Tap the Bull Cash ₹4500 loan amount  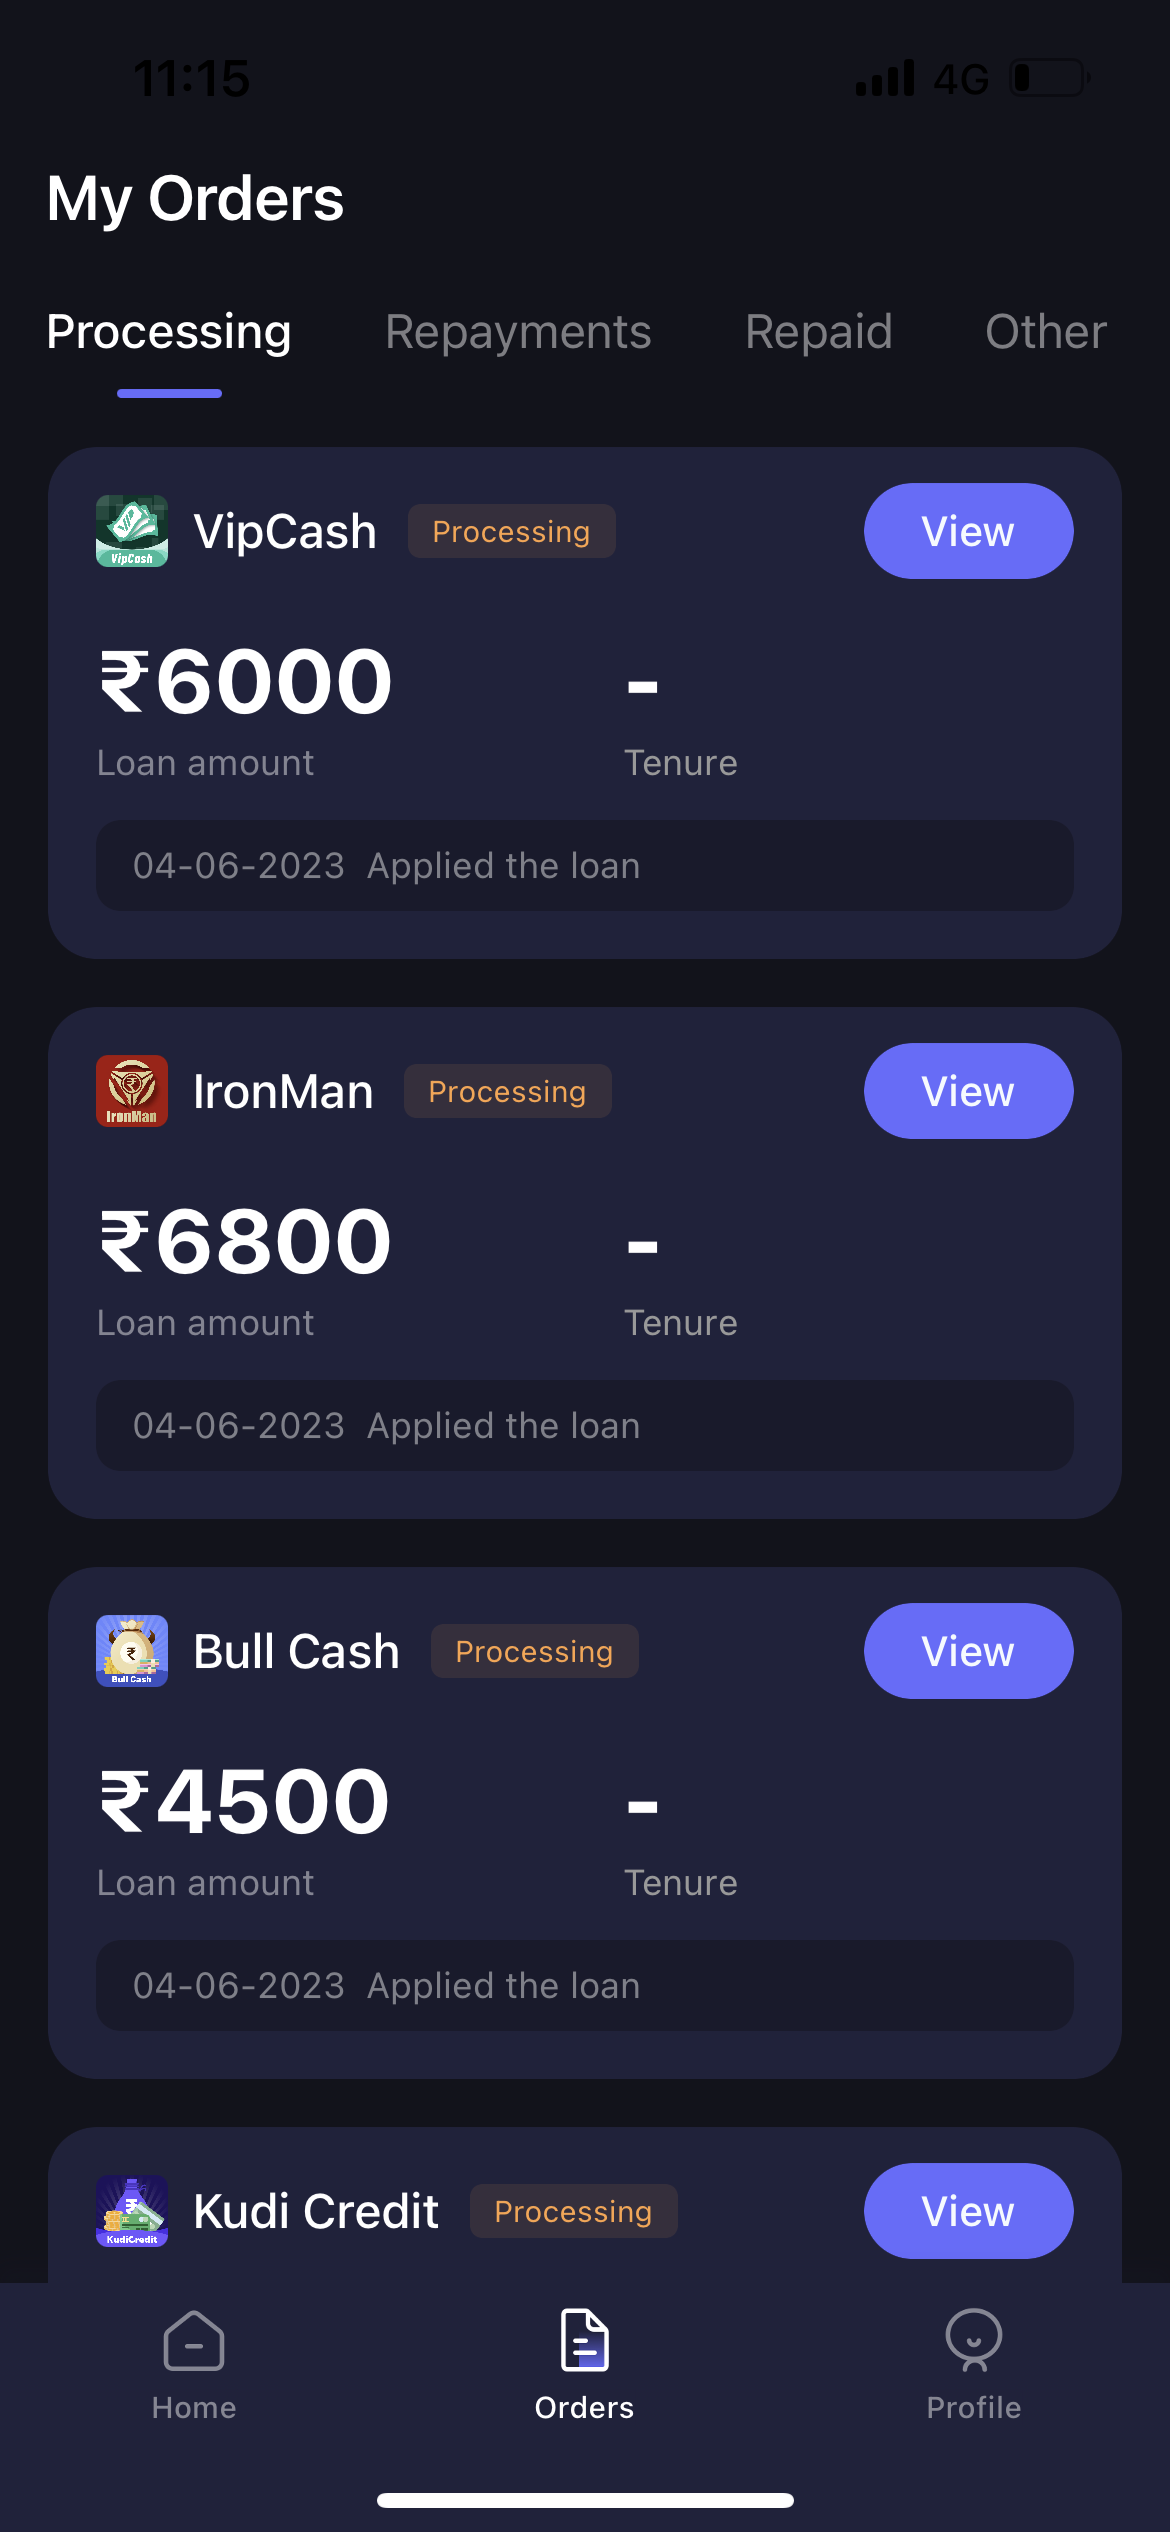245,1802
